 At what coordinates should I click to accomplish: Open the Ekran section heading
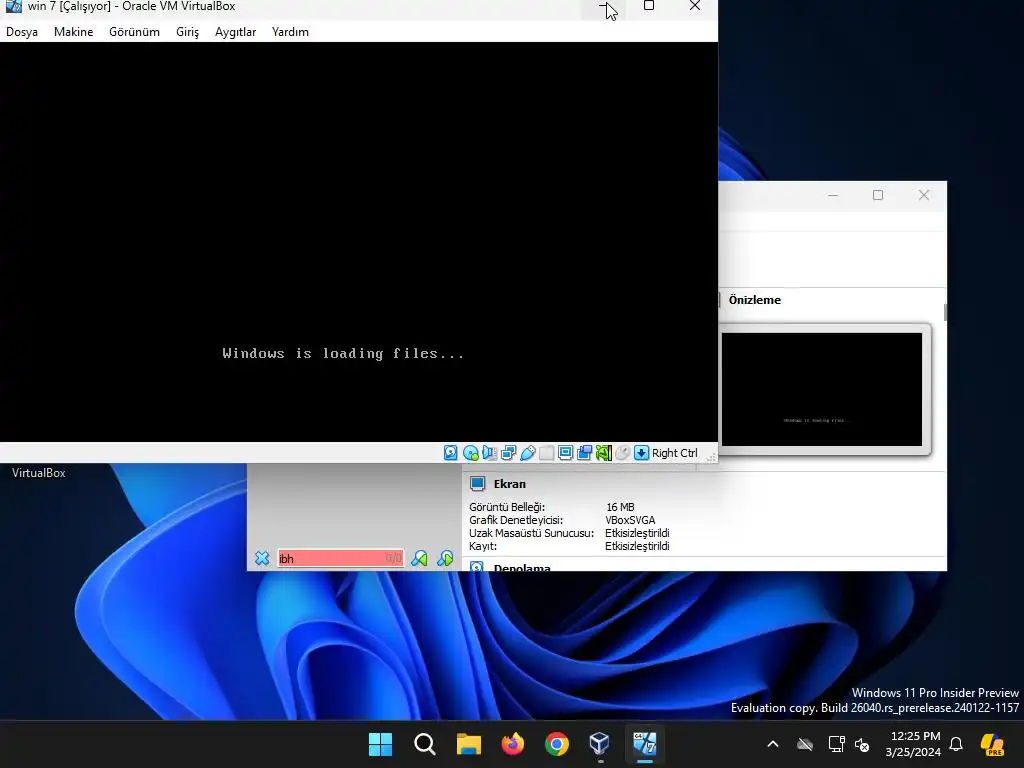coord(509,484)
